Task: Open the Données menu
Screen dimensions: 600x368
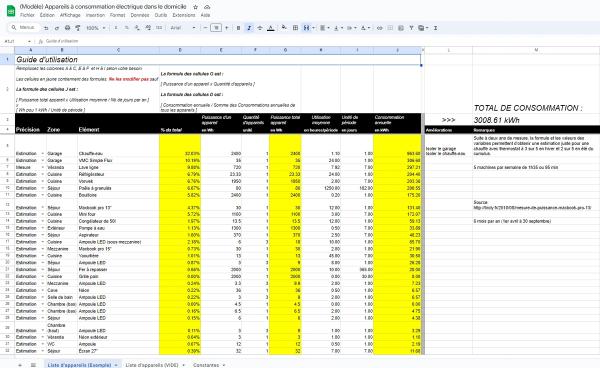Action: 140,15
